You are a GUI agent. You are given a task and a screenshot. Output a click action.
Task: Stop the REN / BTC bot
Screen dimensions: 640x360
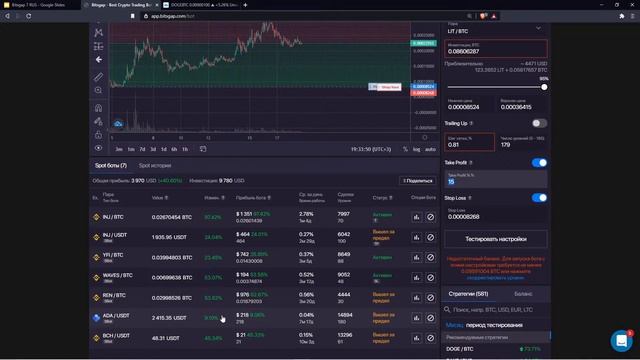(430, 298)
